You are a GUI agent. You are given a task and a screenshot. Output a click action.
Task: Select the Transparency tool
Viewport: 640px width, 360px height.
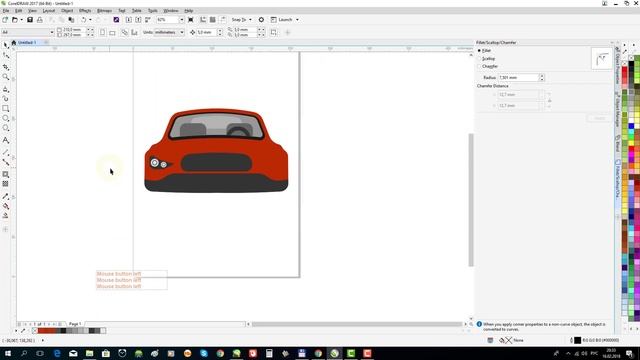pyautogui.click(x=6, y=184)
